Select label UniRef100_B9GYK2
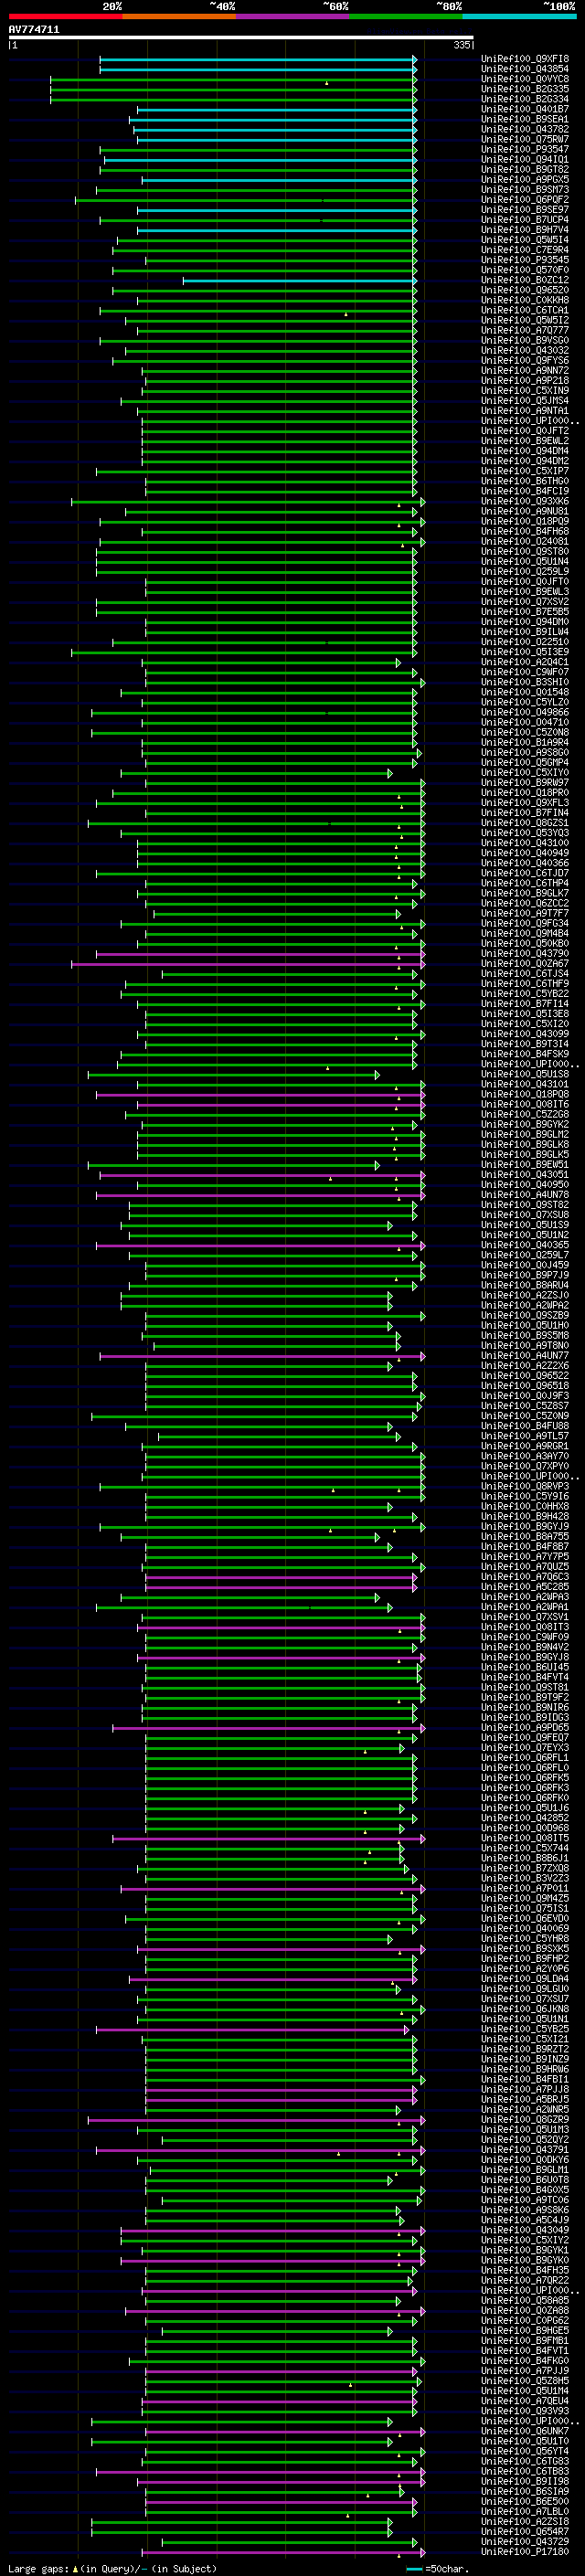The image size is (585, 2576). click(525, 1125)
